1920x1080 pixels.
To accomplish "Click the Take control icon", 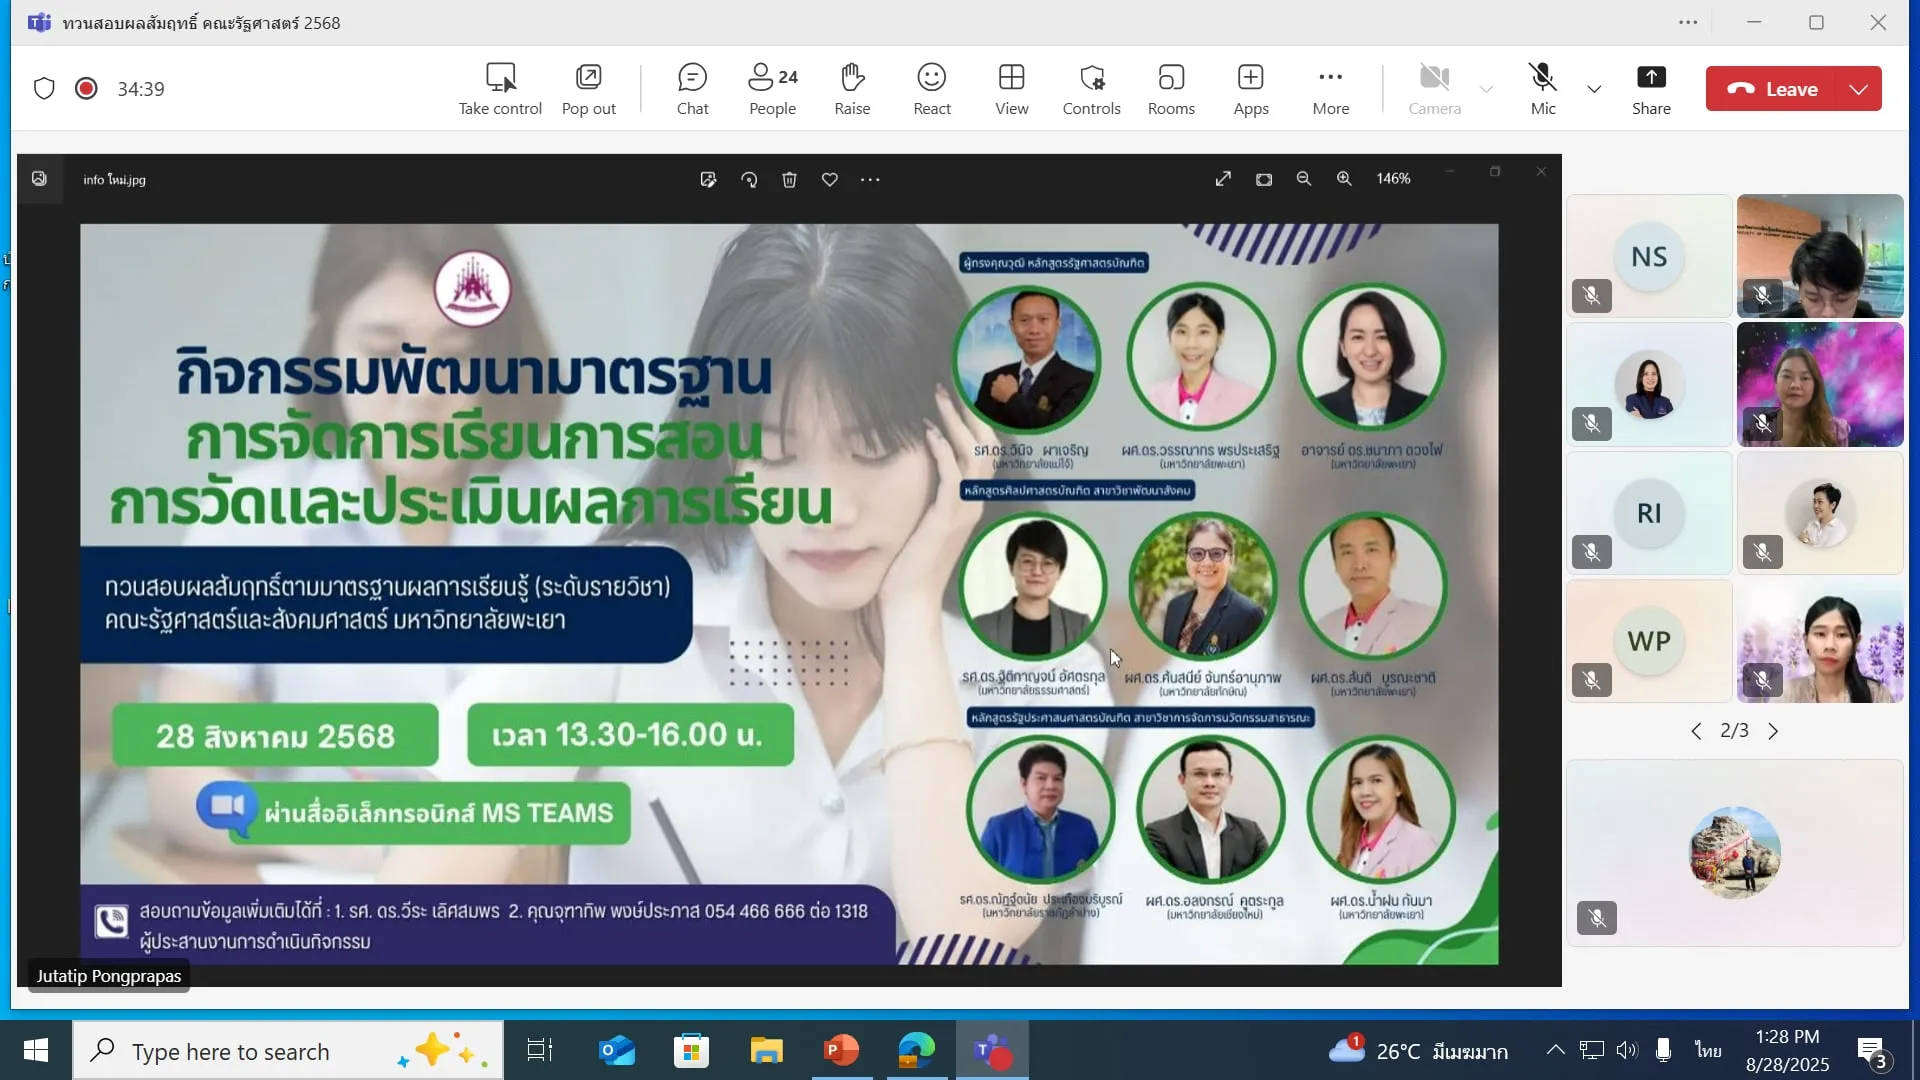I will (x=500, y=88).
